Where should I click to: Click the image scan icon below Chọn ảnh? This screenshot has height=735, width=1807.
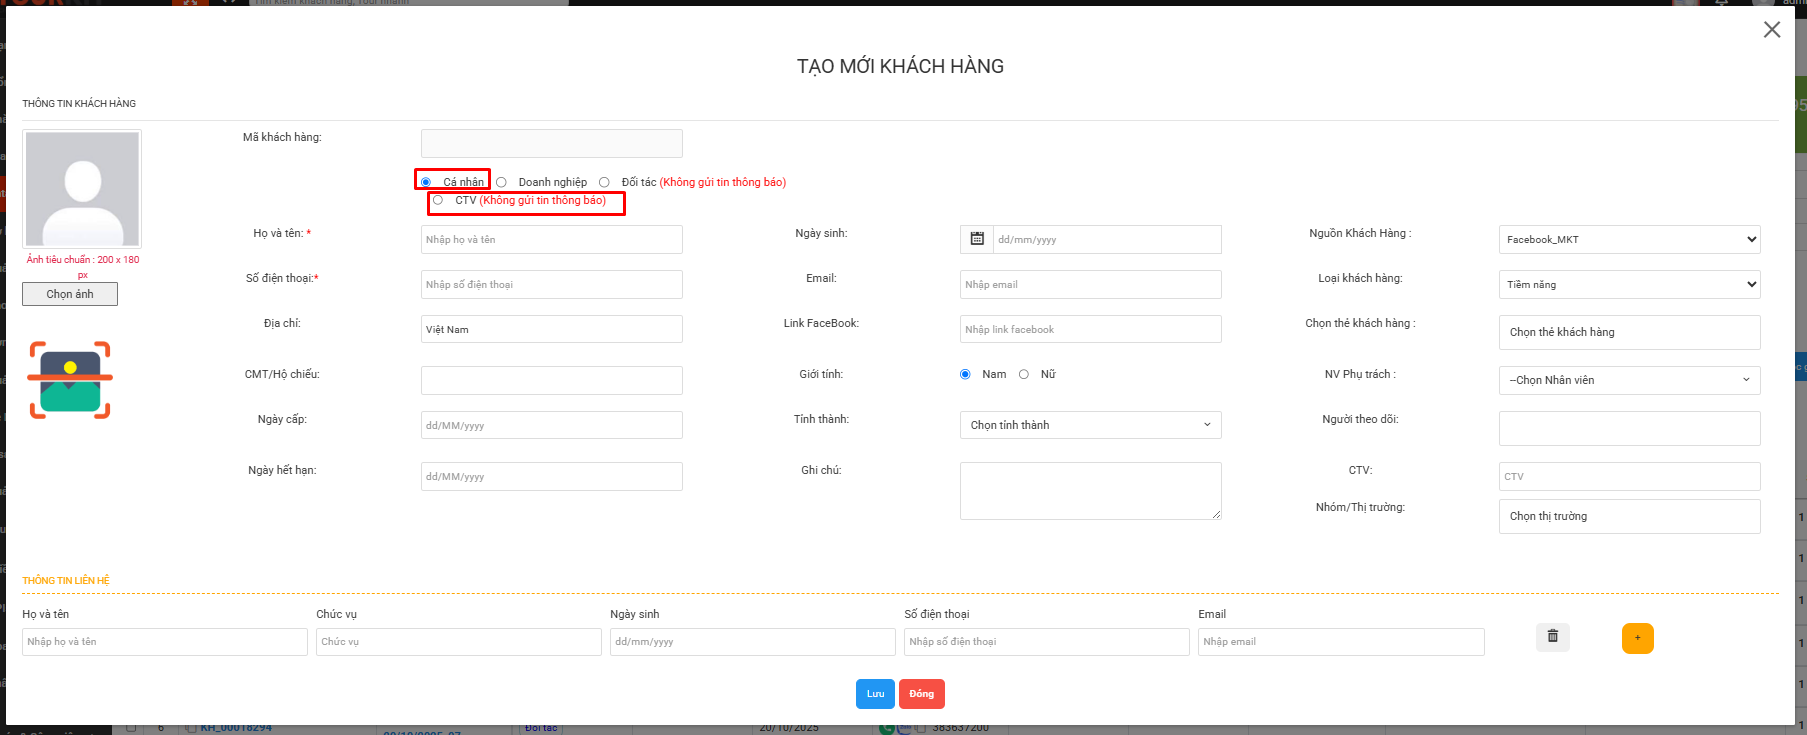(70, 380)
